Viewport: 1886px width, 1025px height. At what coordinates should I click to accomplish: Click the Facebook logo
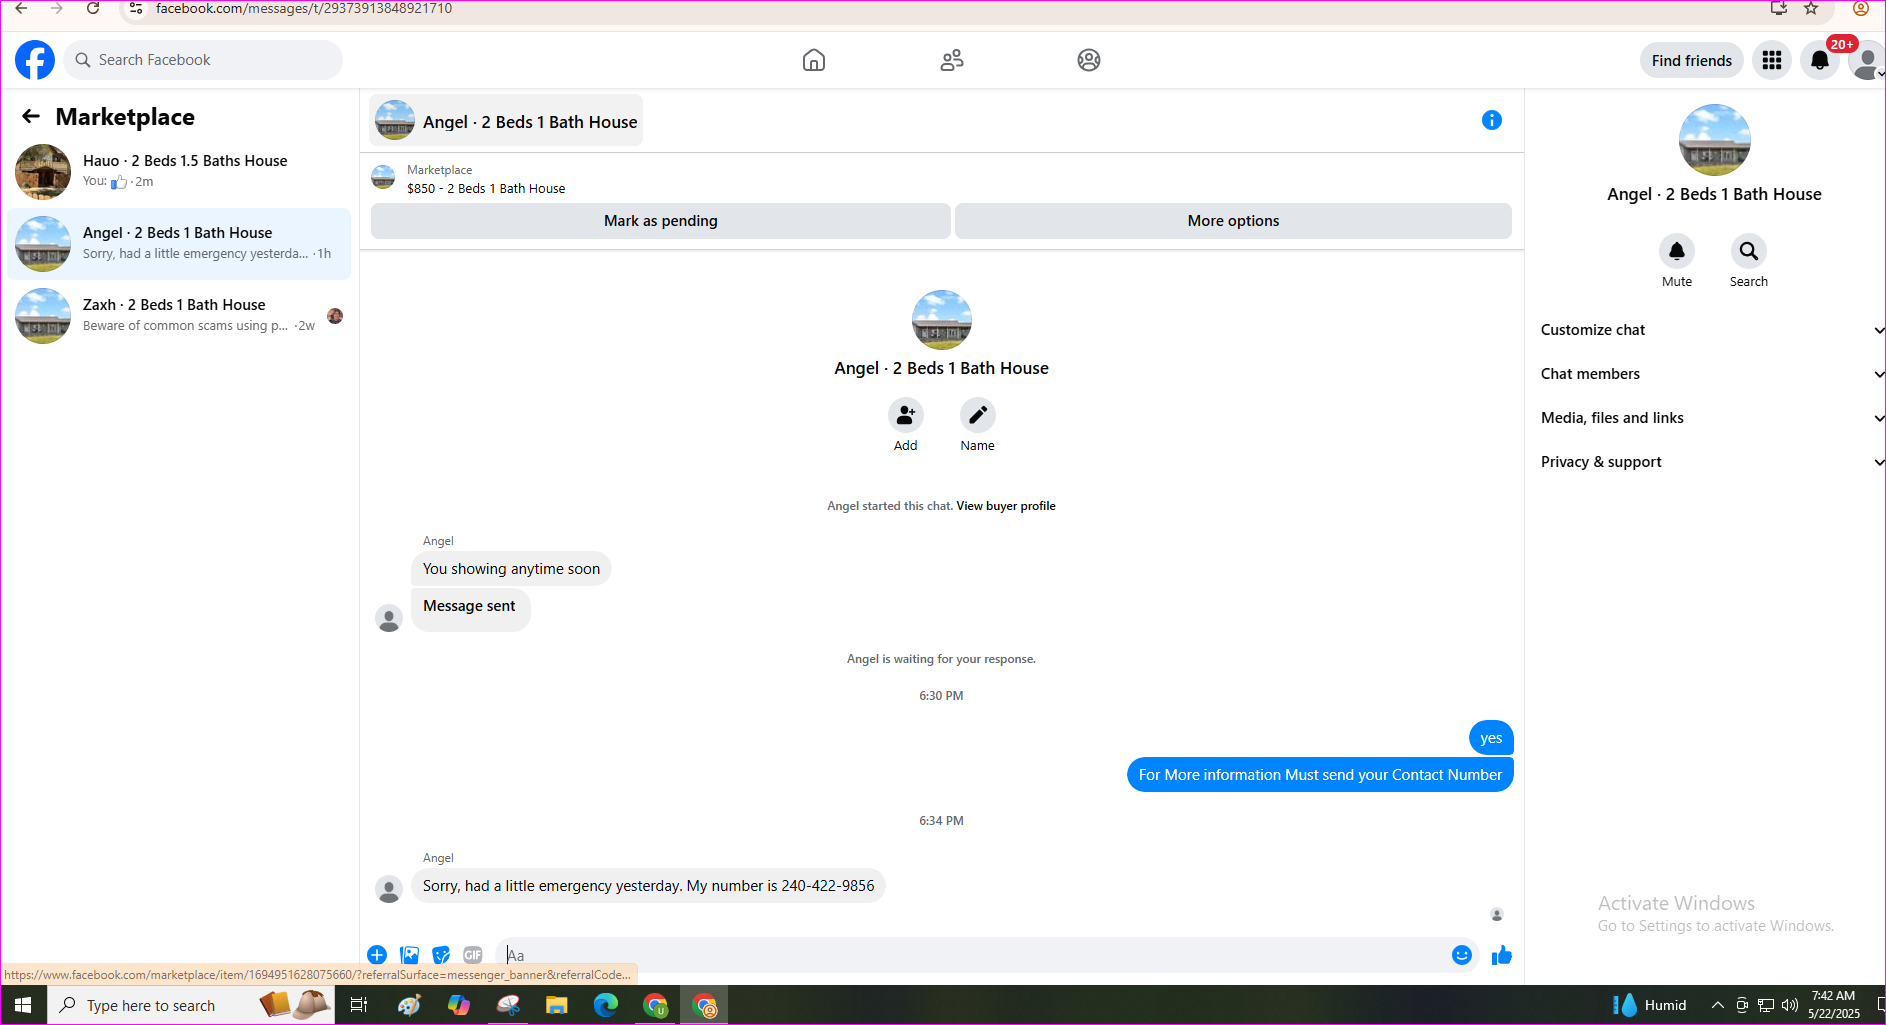click(35, 60)
